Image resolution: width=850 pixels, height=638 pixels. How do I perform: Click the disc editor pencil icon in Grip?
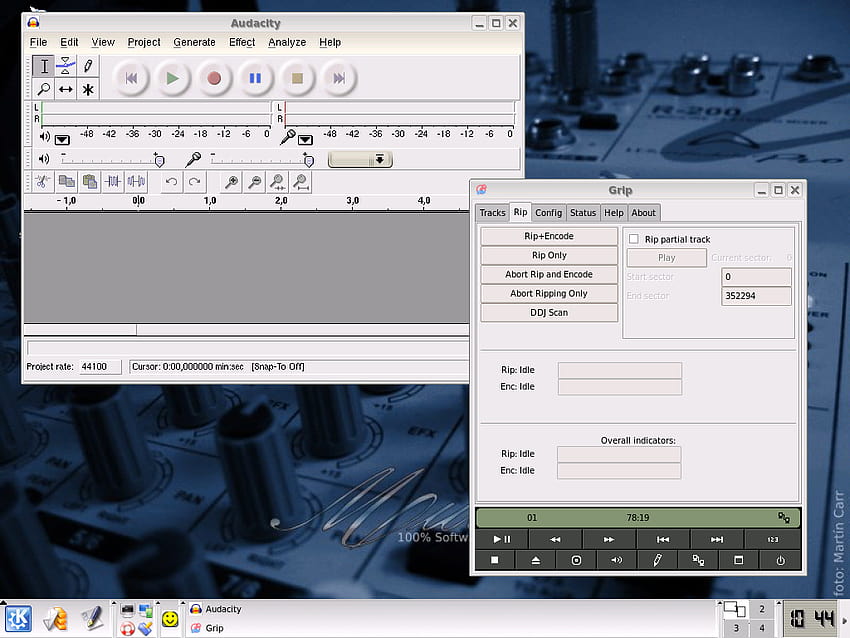(658, 560)
